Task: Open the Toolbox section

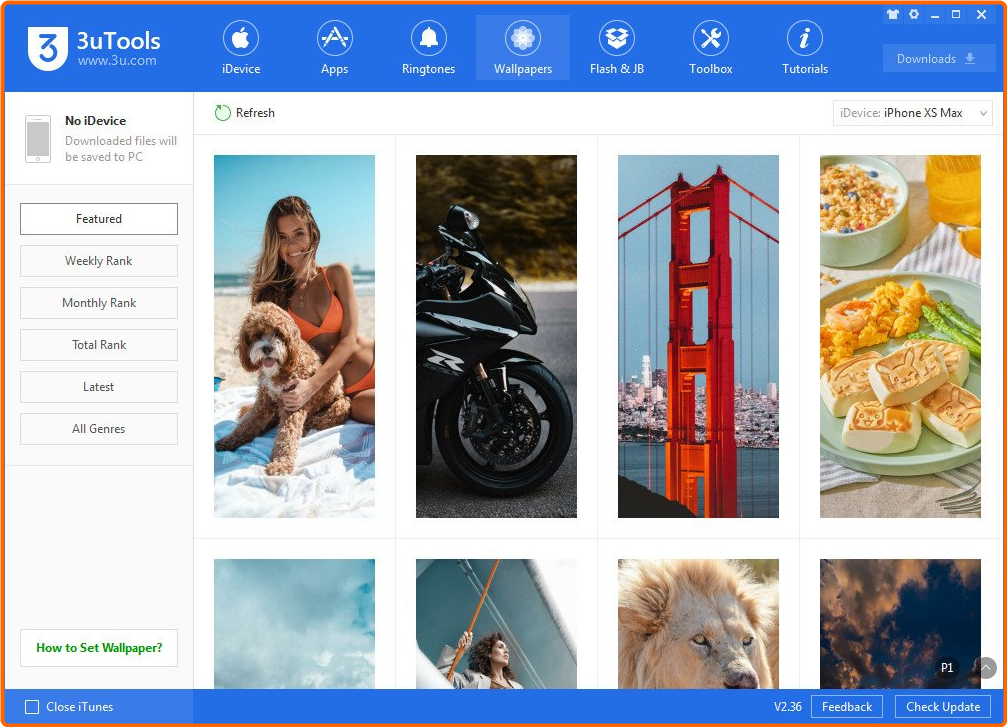Action: pos(711,48)
